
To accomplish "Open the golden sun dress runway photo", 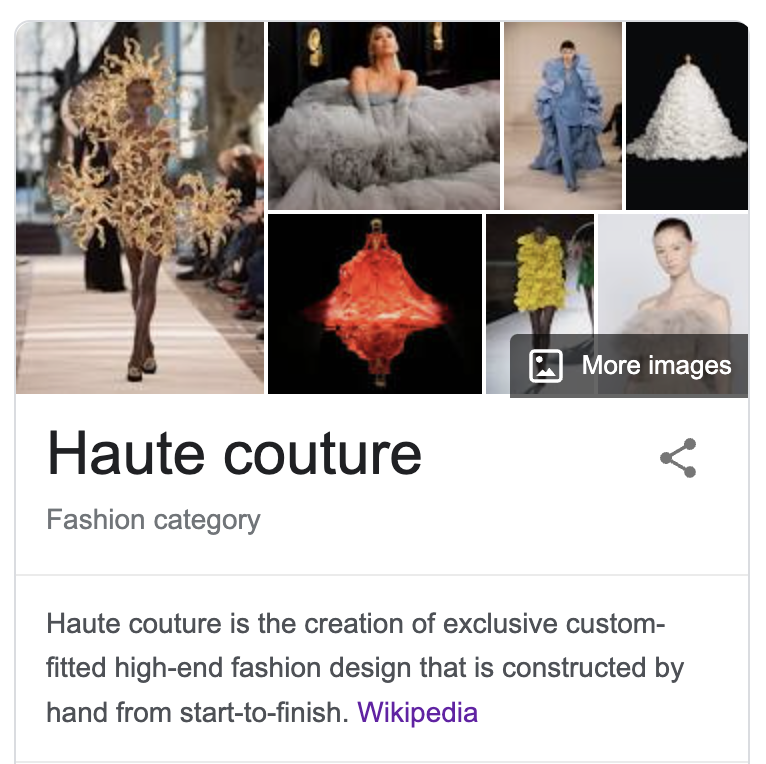I will click(140, 208).
